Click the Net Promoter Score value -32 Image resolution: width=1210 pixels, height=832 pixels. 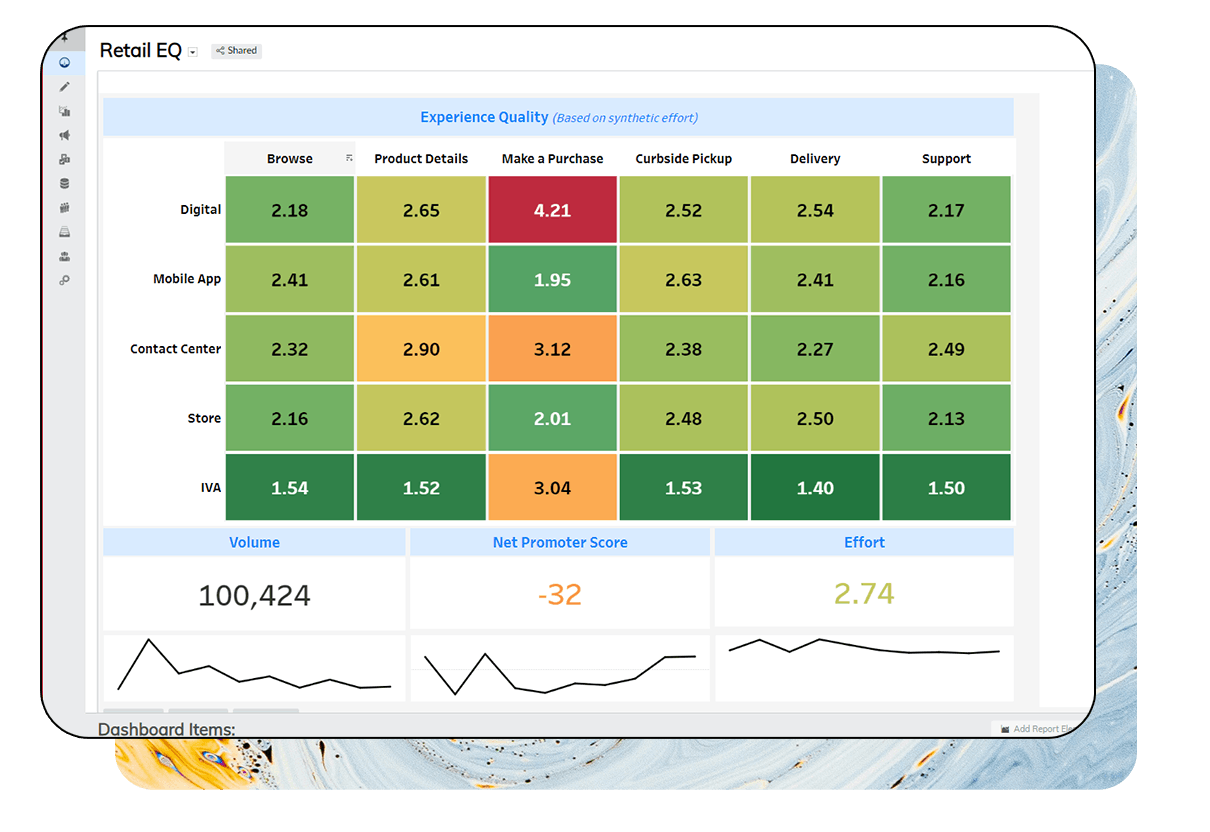coord(559,593)
